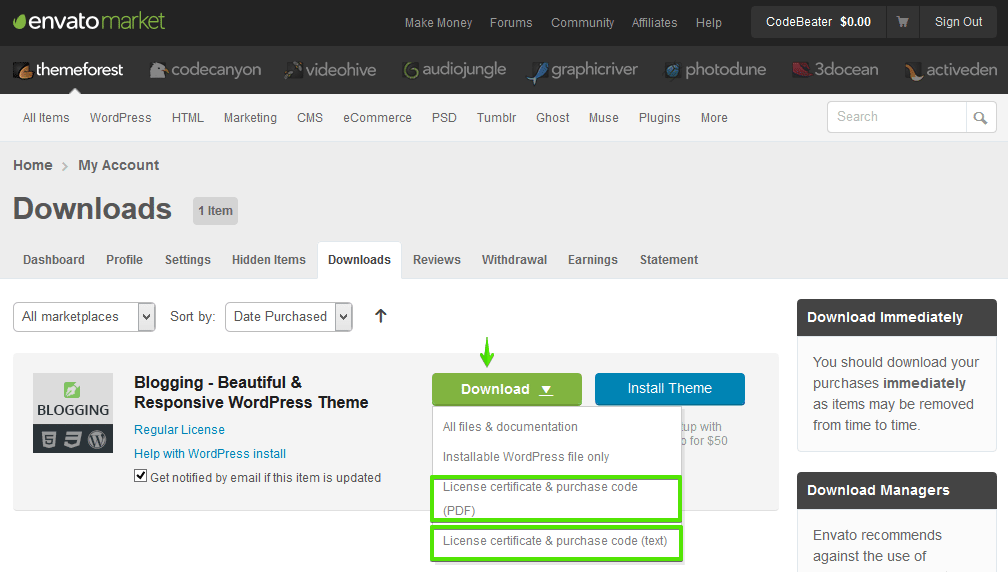Expand the All marketplaces dropdown
The width and height of the screenshot is (1008, 572).
[x=84, y=317]
